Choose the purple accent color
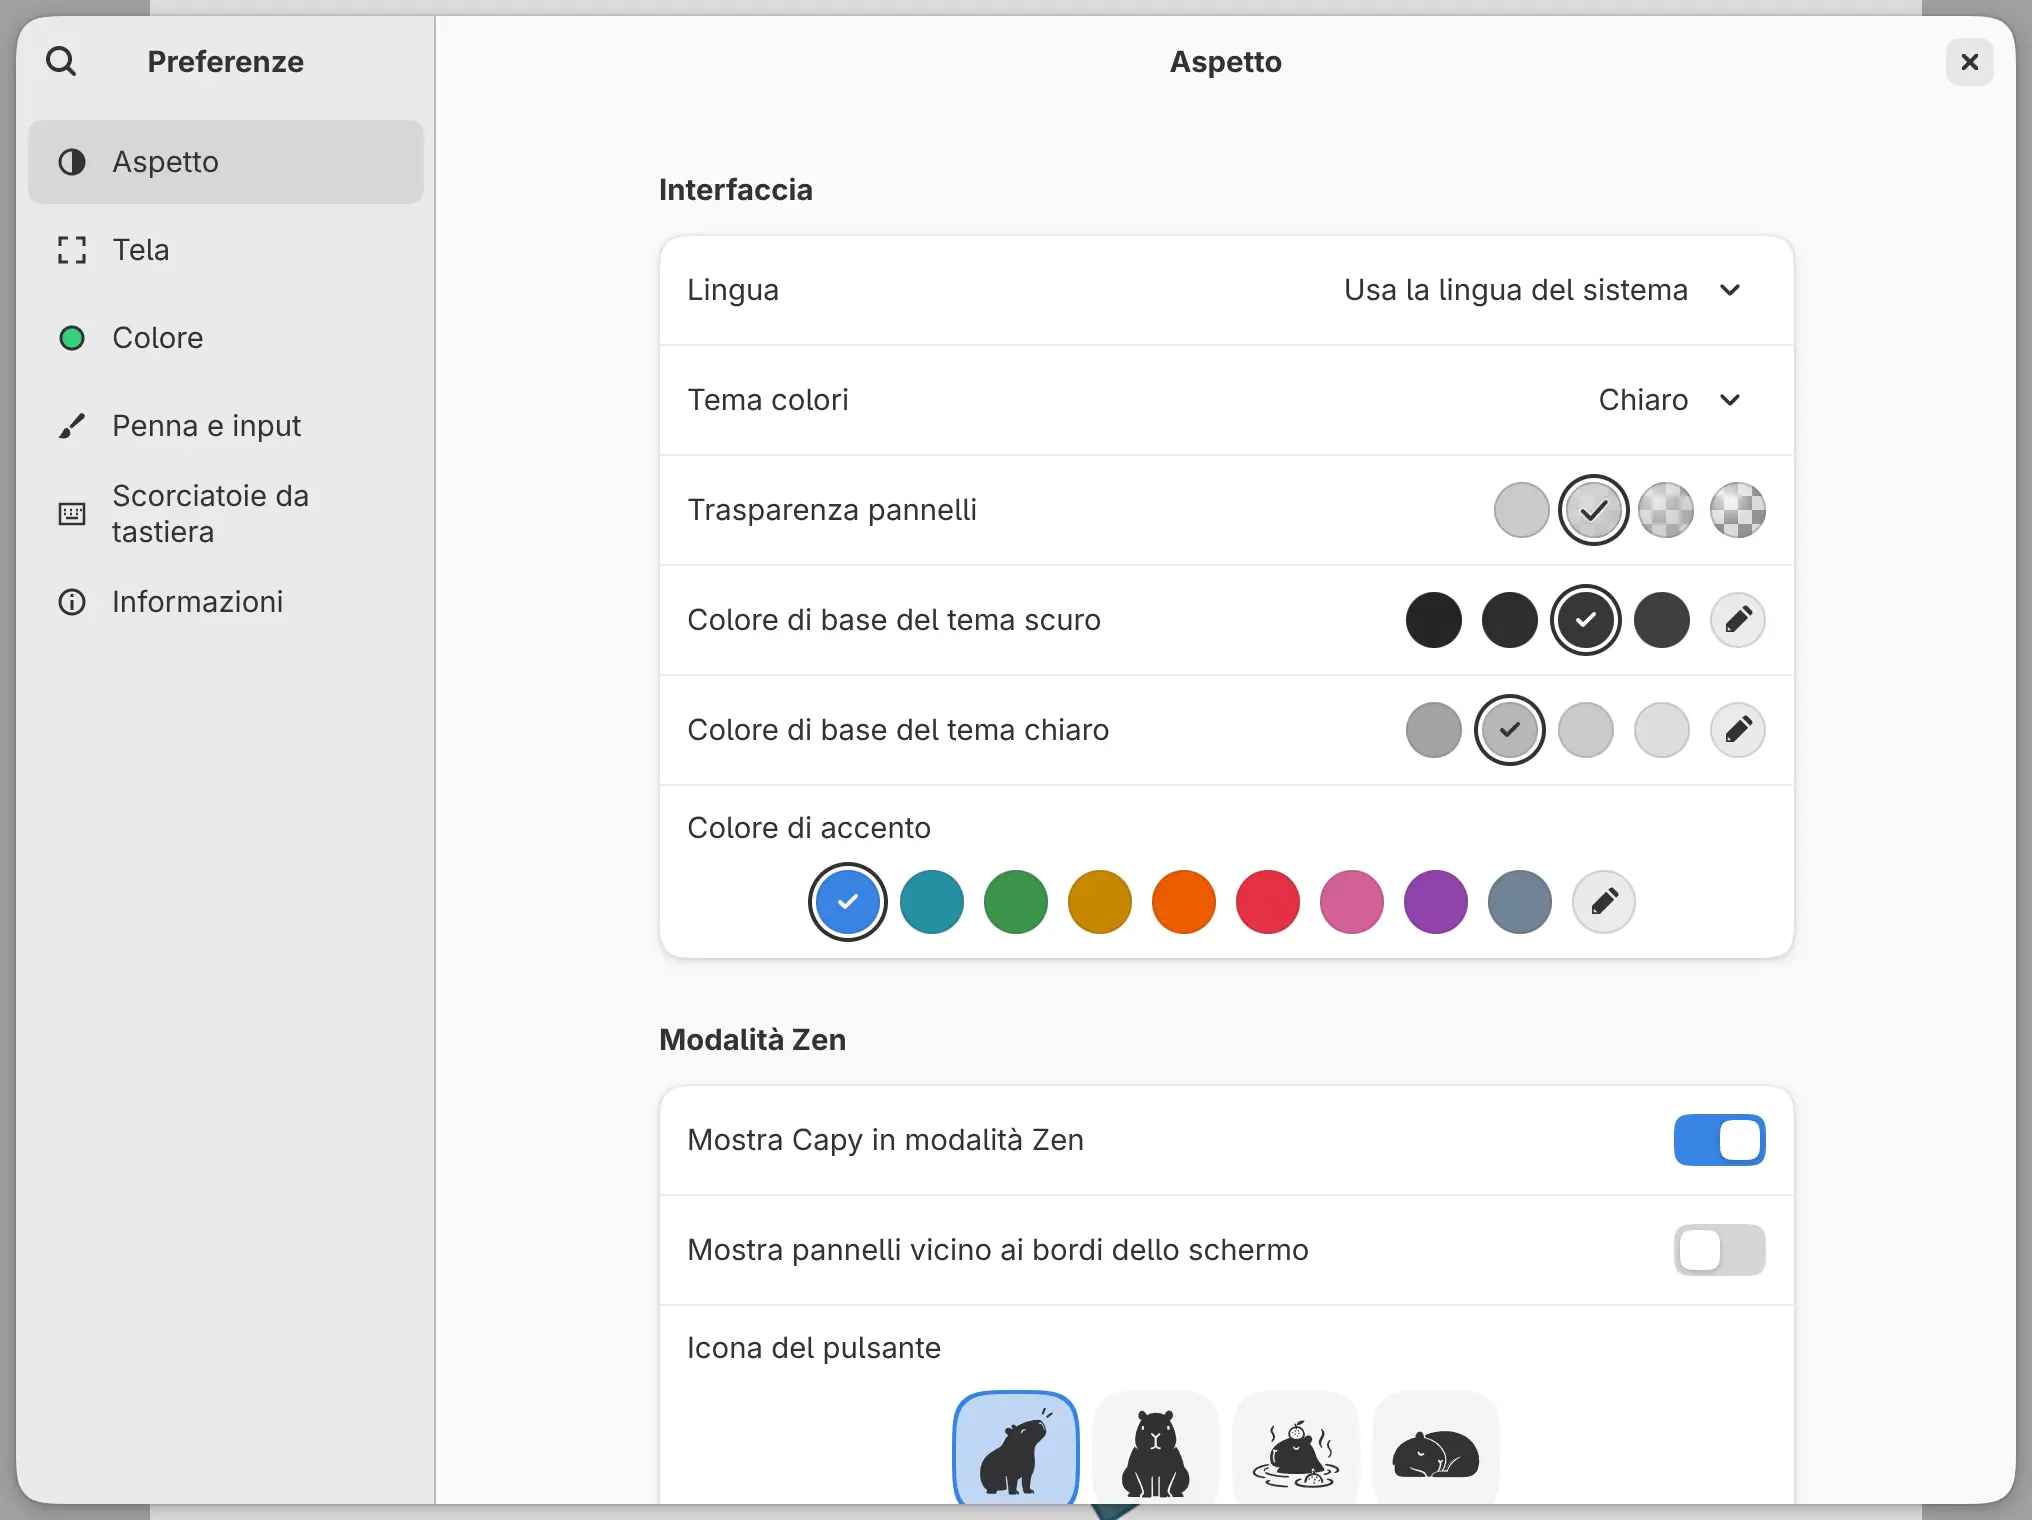Viewport: 2032px width, 1520px height. point(1436,902)
